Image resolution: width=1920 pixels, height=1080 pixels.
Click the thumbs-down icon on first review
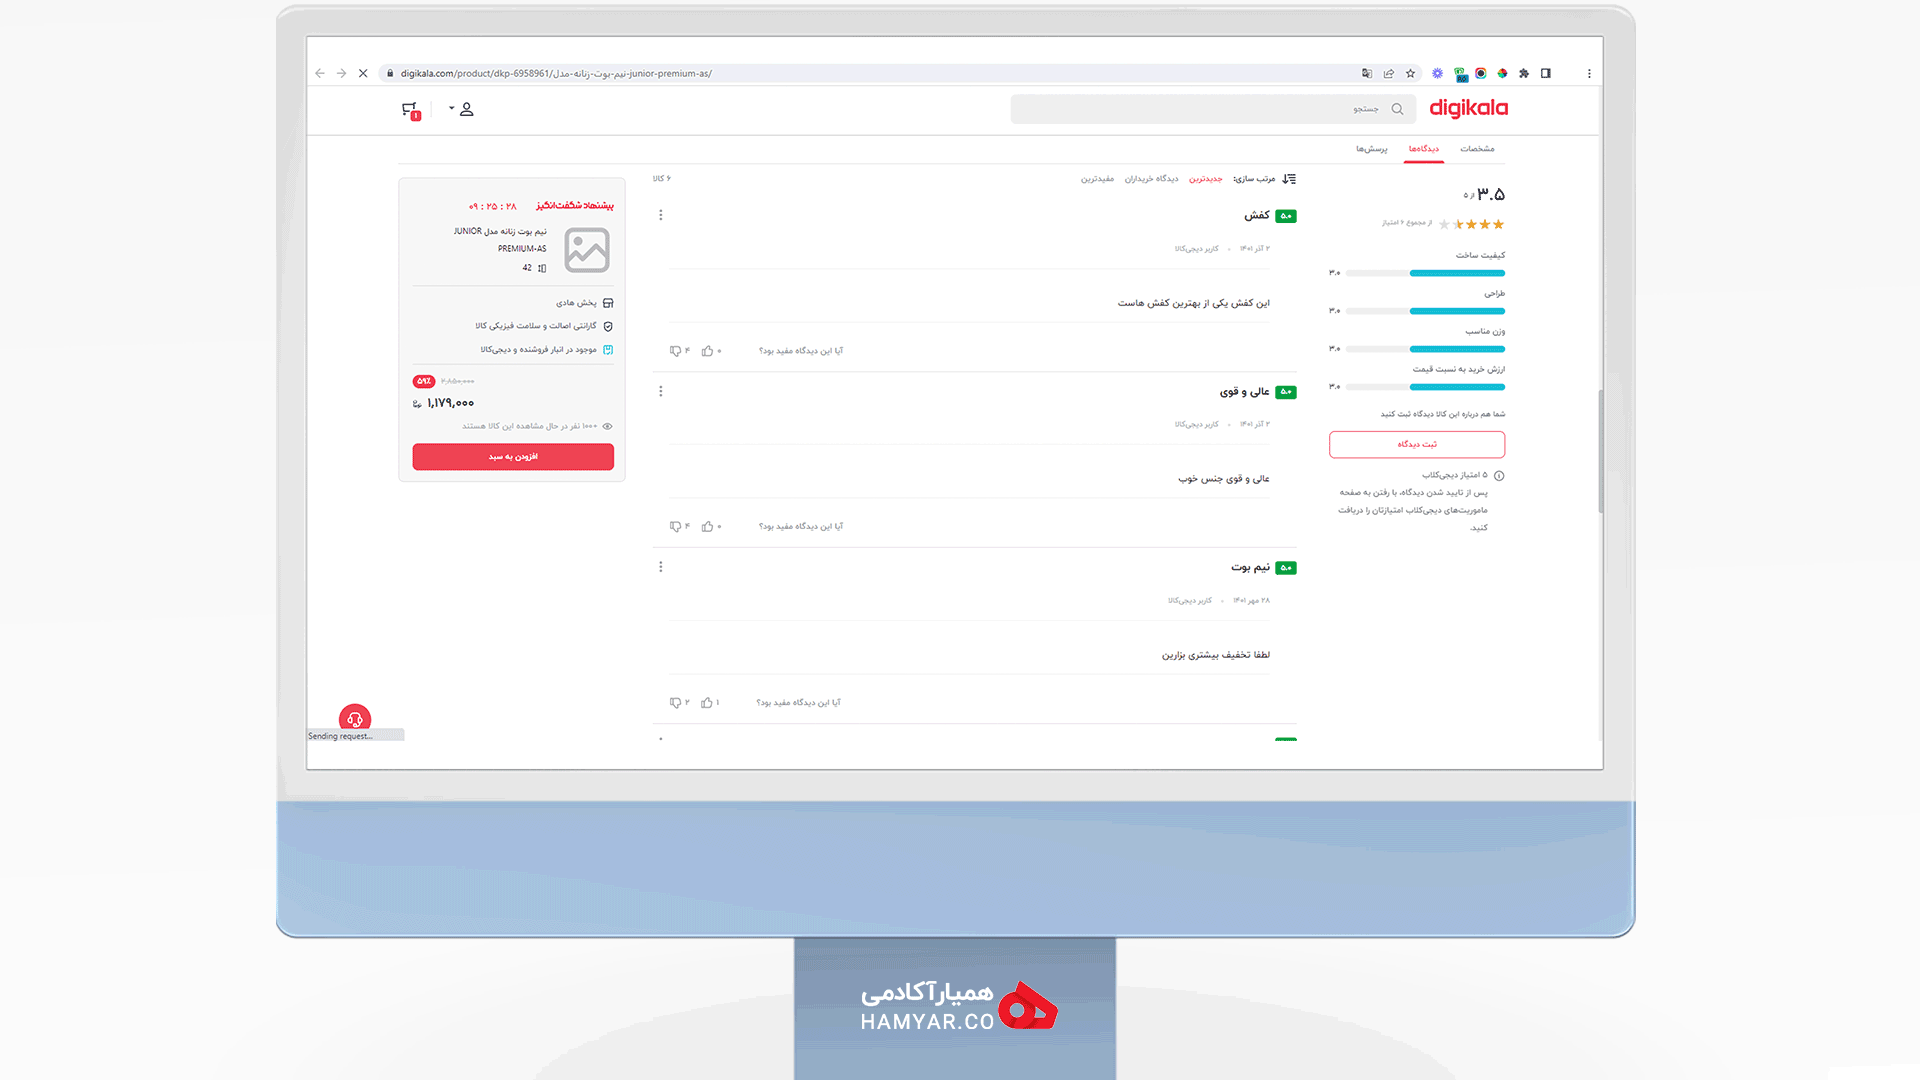(x=676, y=351)
